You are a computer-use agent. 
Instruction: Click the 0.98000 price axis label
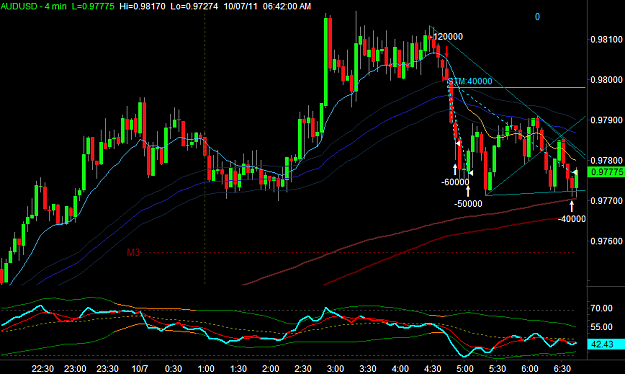click(606, 80)
